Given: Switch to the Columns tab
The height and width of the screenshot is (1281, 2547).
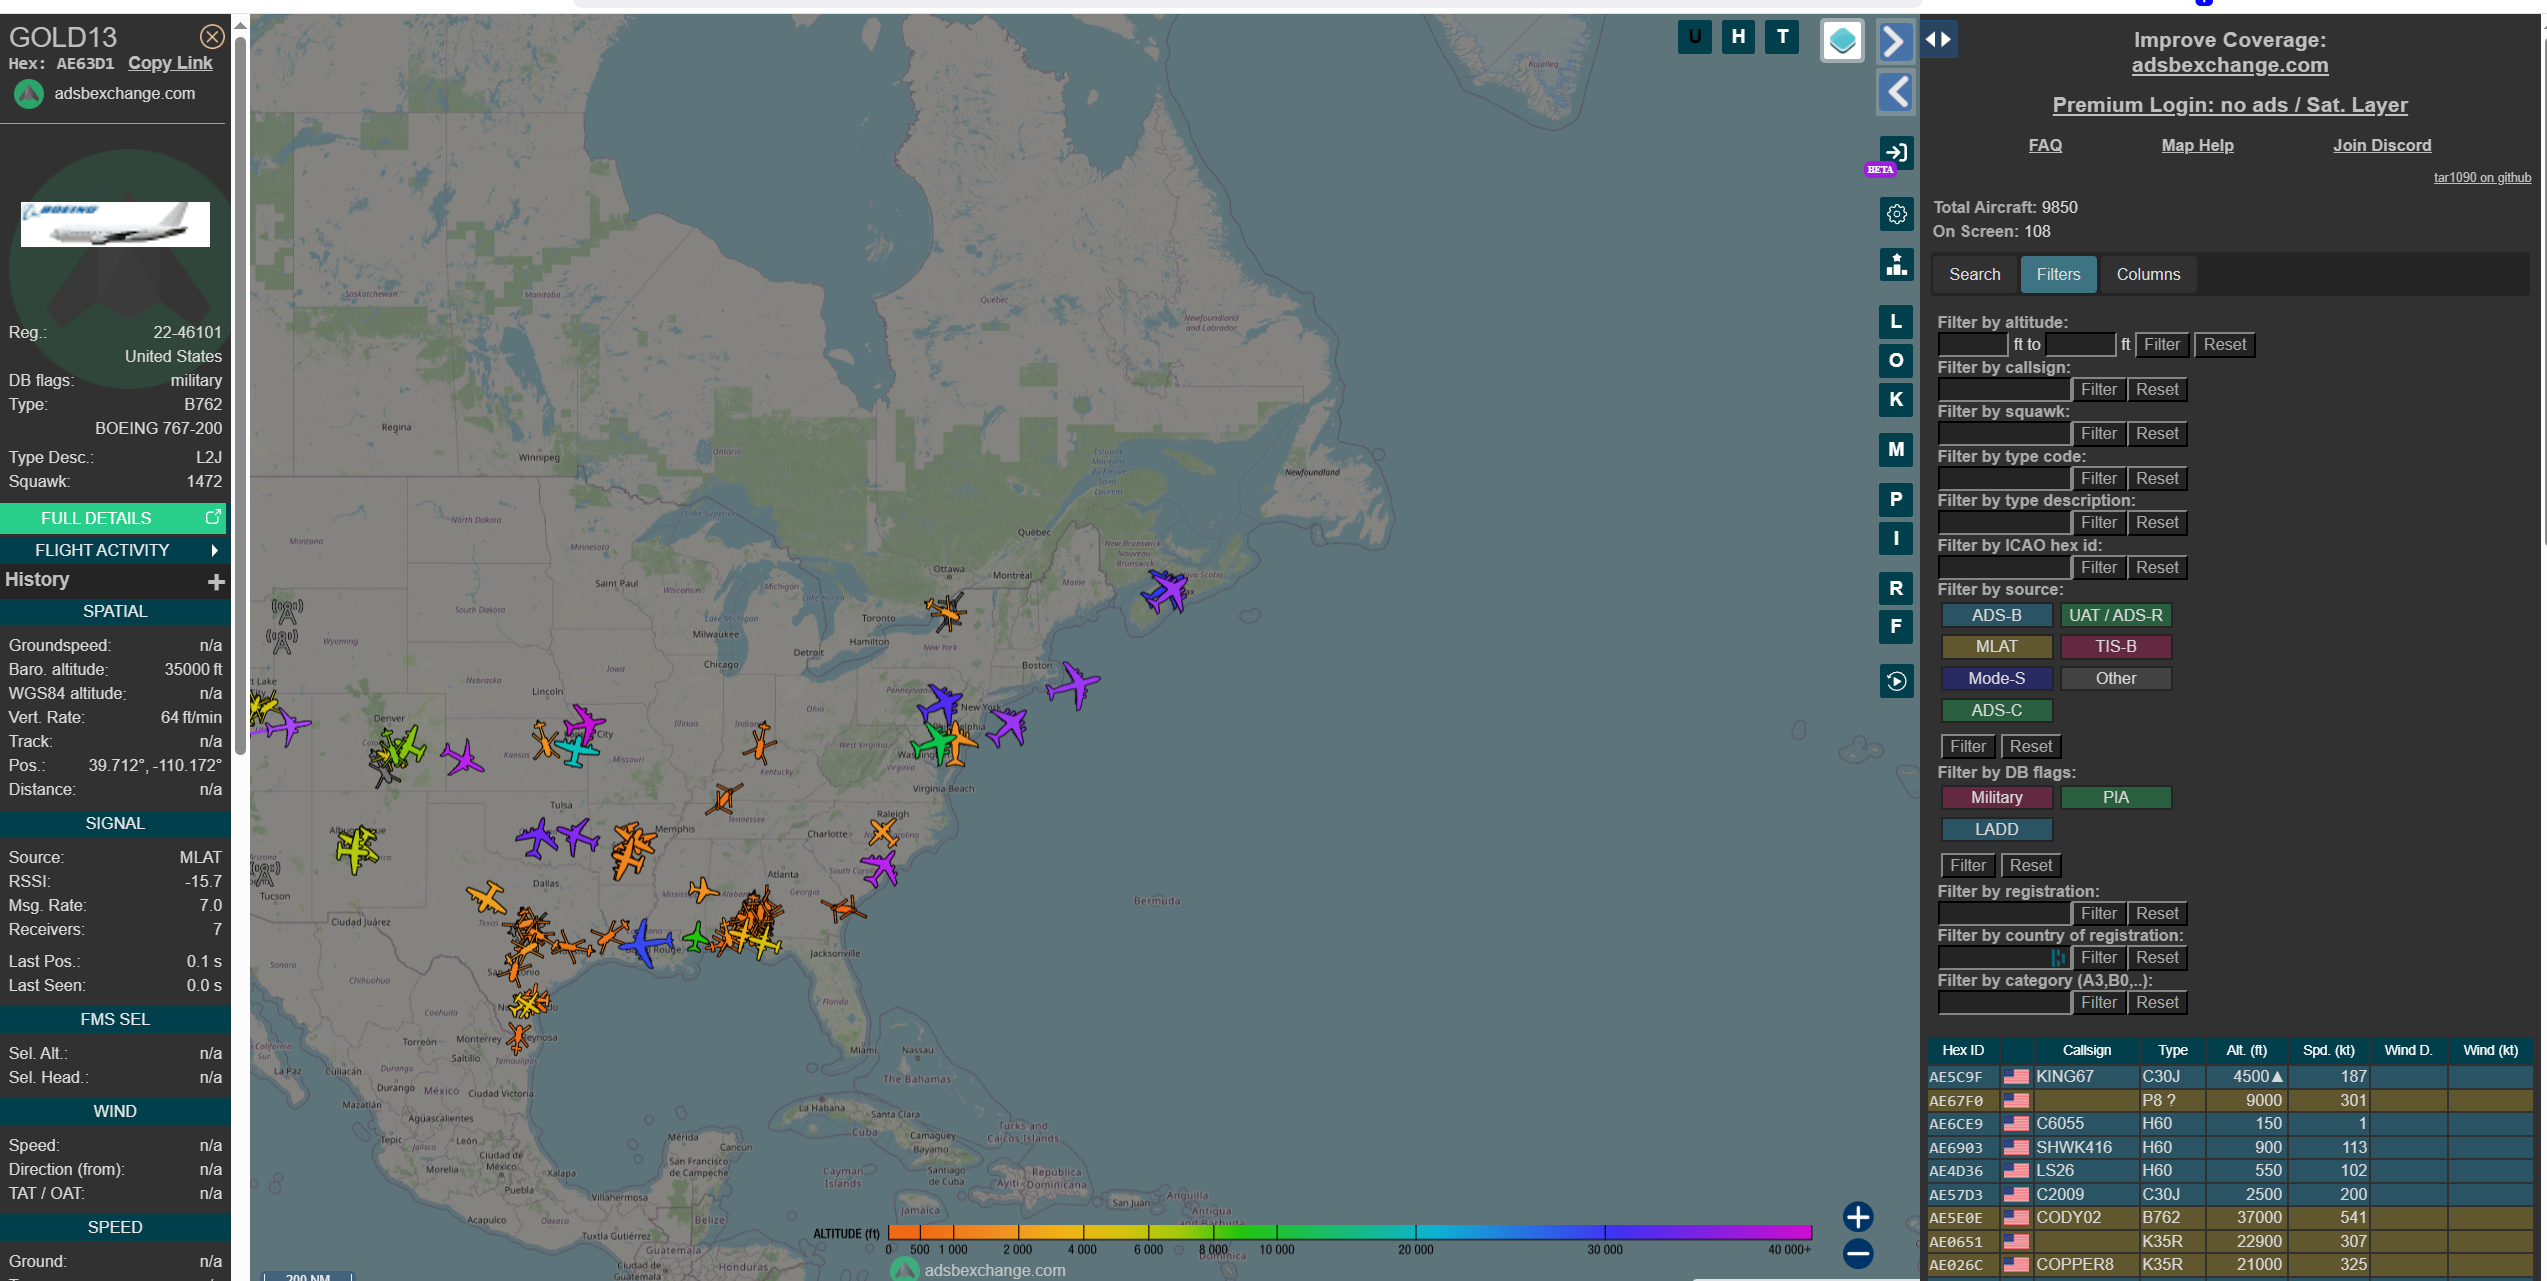Looking at the screenshot, I should tap(2148, 275).
